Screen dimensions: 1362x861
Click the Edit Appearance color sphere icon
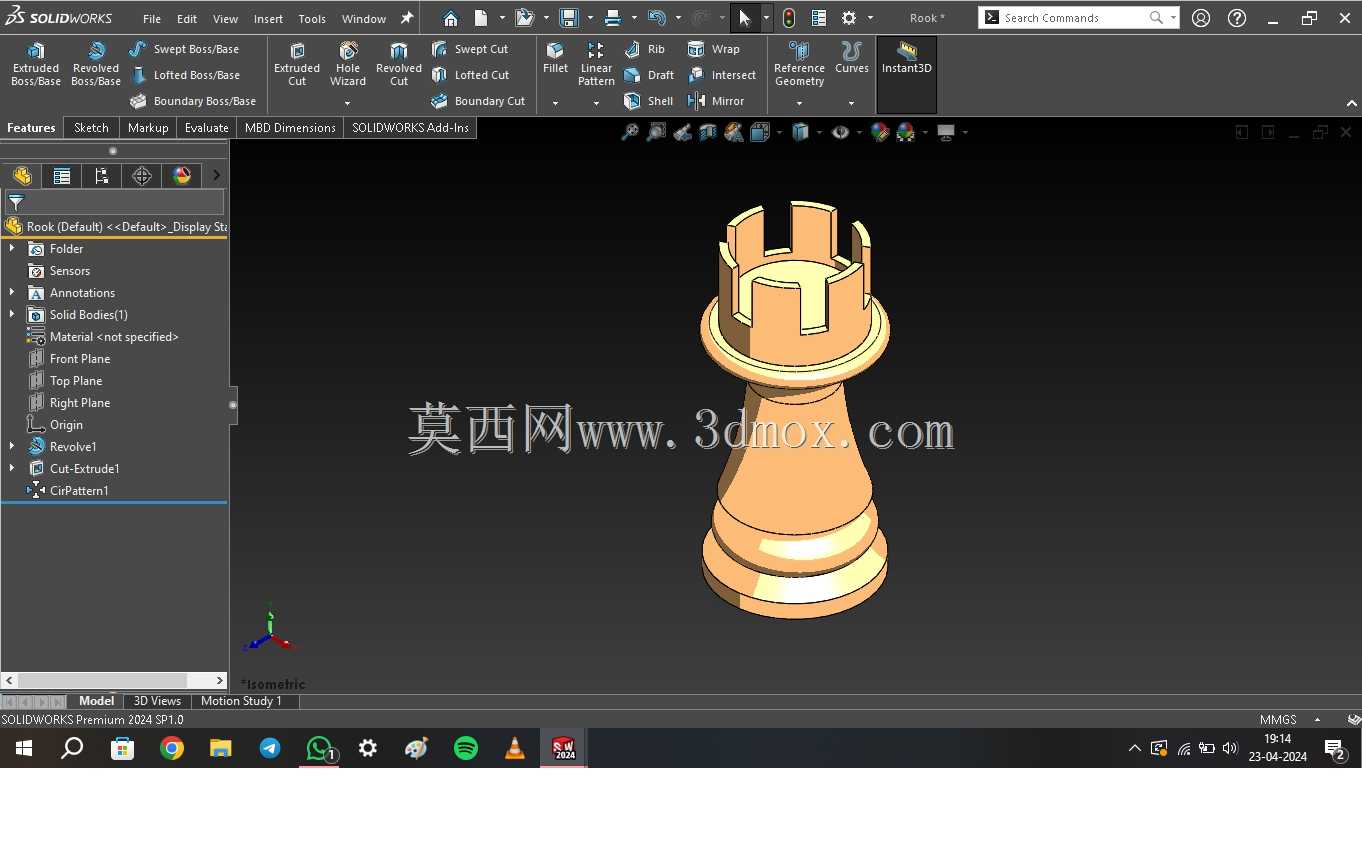click(x=880, y=132)
